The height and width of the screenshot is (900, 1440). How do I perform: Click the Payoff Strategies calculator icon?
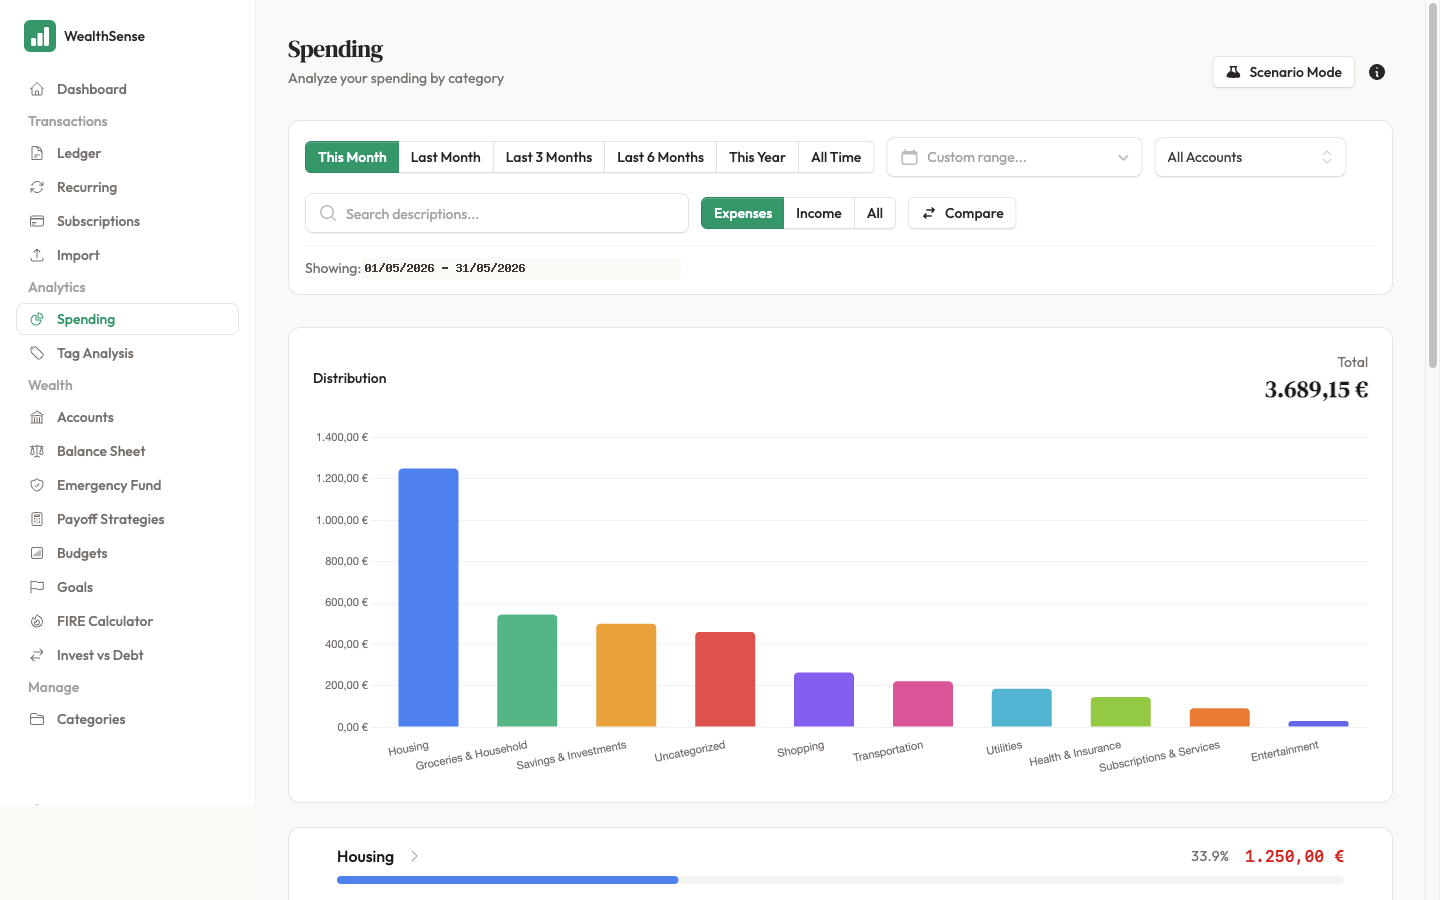(x=37, y=519)
